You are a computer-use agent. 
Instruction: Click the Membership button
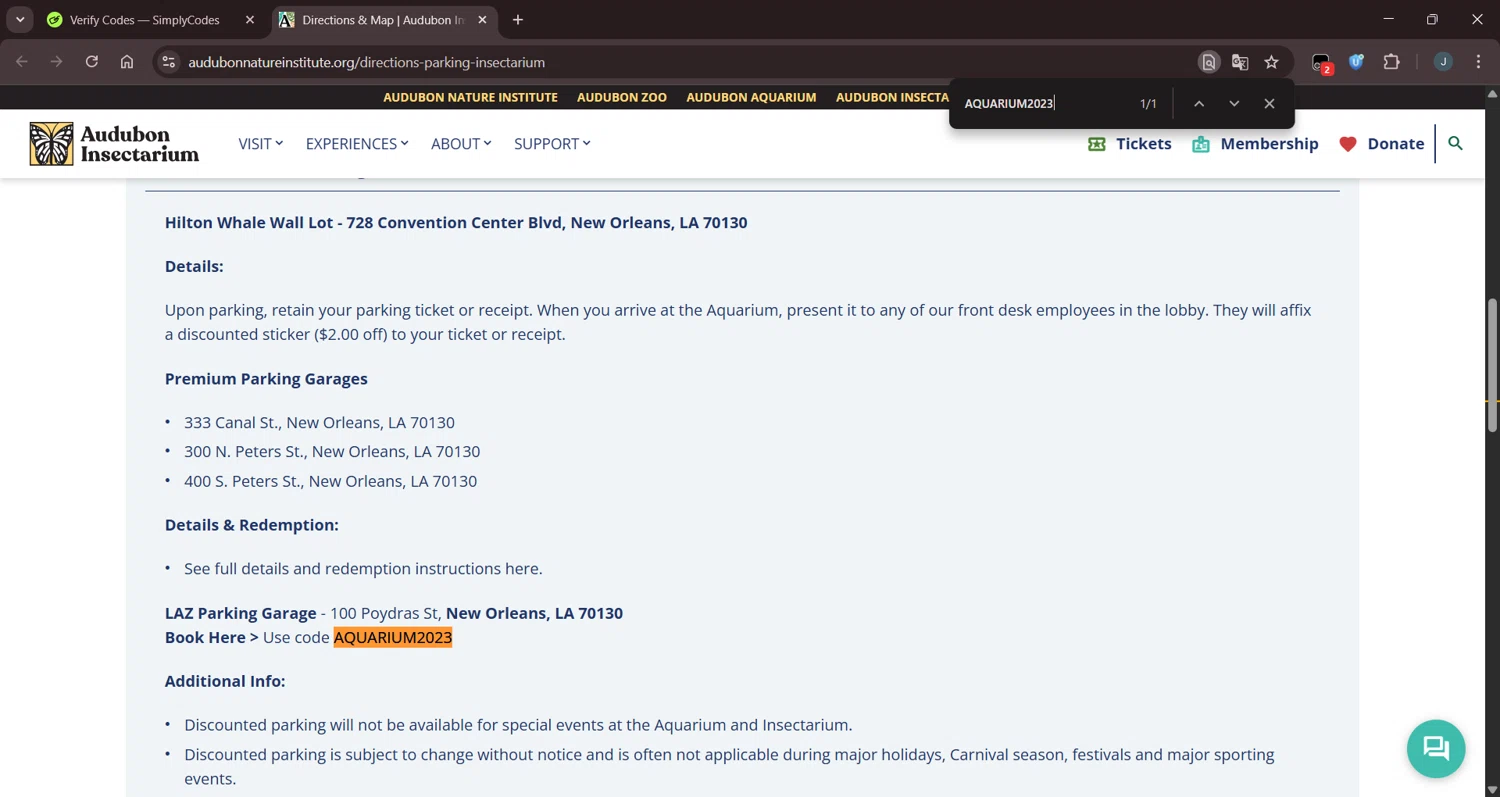tap(1255, 144)
